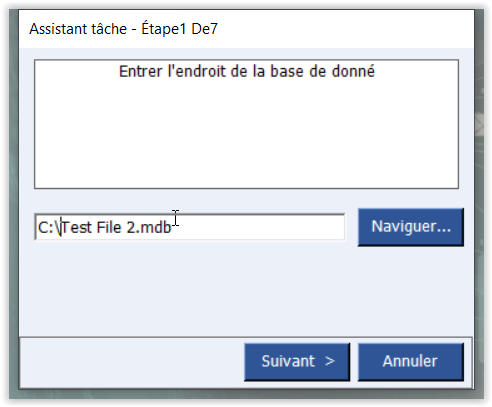Select the Entrer l'endroit instruction heading
Screen dimensions: 492x407
click(247, 71)
